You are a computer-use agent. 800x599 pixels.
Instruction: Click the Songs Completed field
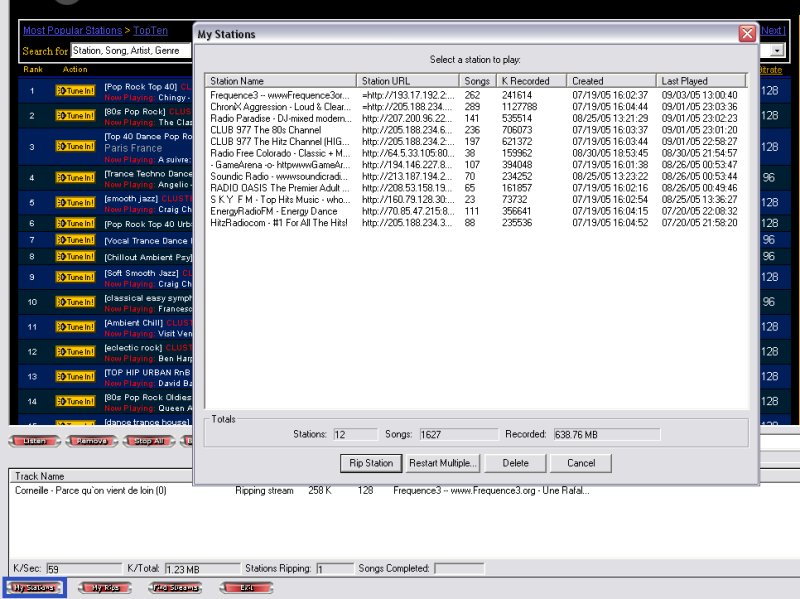click(459, 568)
